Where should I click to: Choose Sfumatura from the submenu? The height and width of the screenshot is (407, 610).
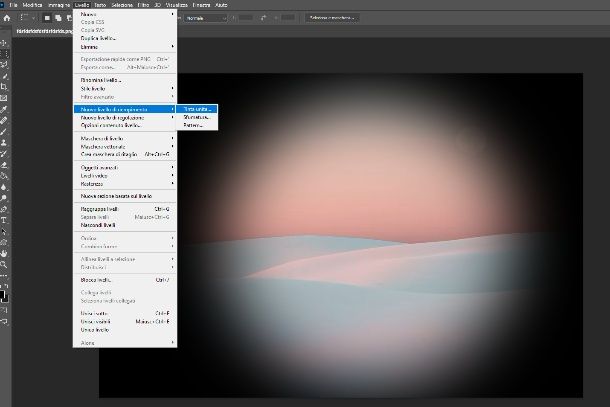point(197,117)
